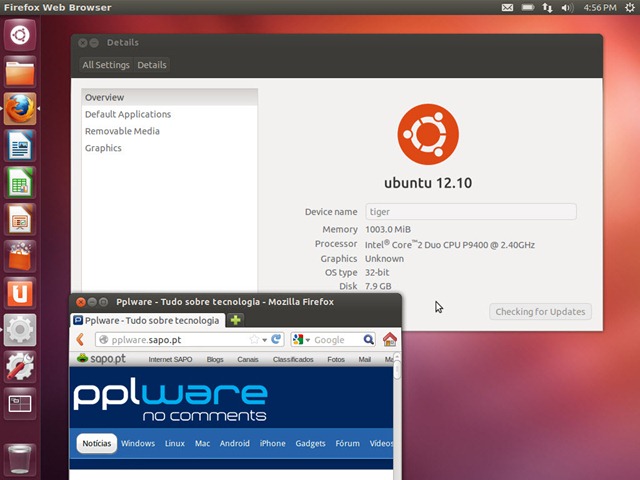The width and height of the screenshot is (640, 480).
Task: Click the Checking for Updates button
Action: (540, 312)
